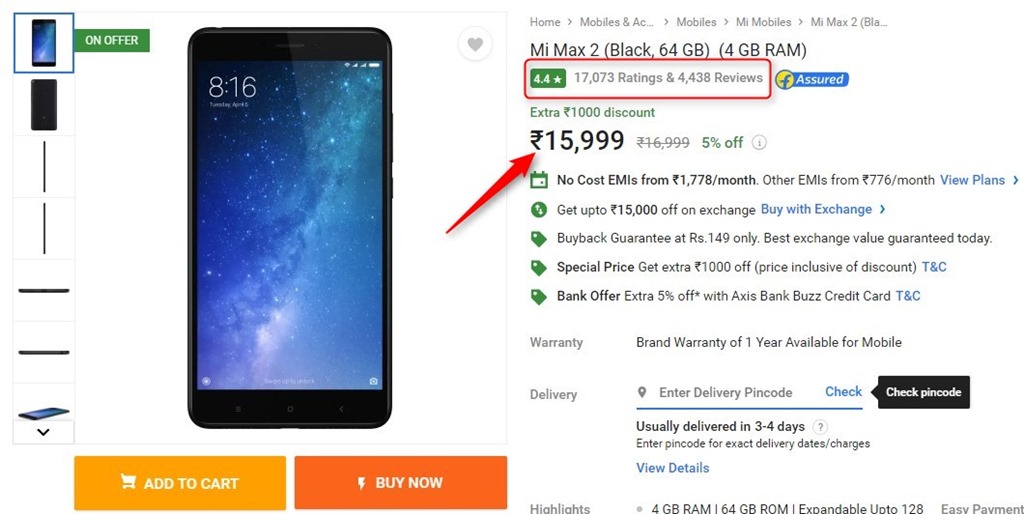Image resolution: width=1024 pixels, height=514 pixels.
Task: Select the phone back view thumbnail
Action: (44, 104)
